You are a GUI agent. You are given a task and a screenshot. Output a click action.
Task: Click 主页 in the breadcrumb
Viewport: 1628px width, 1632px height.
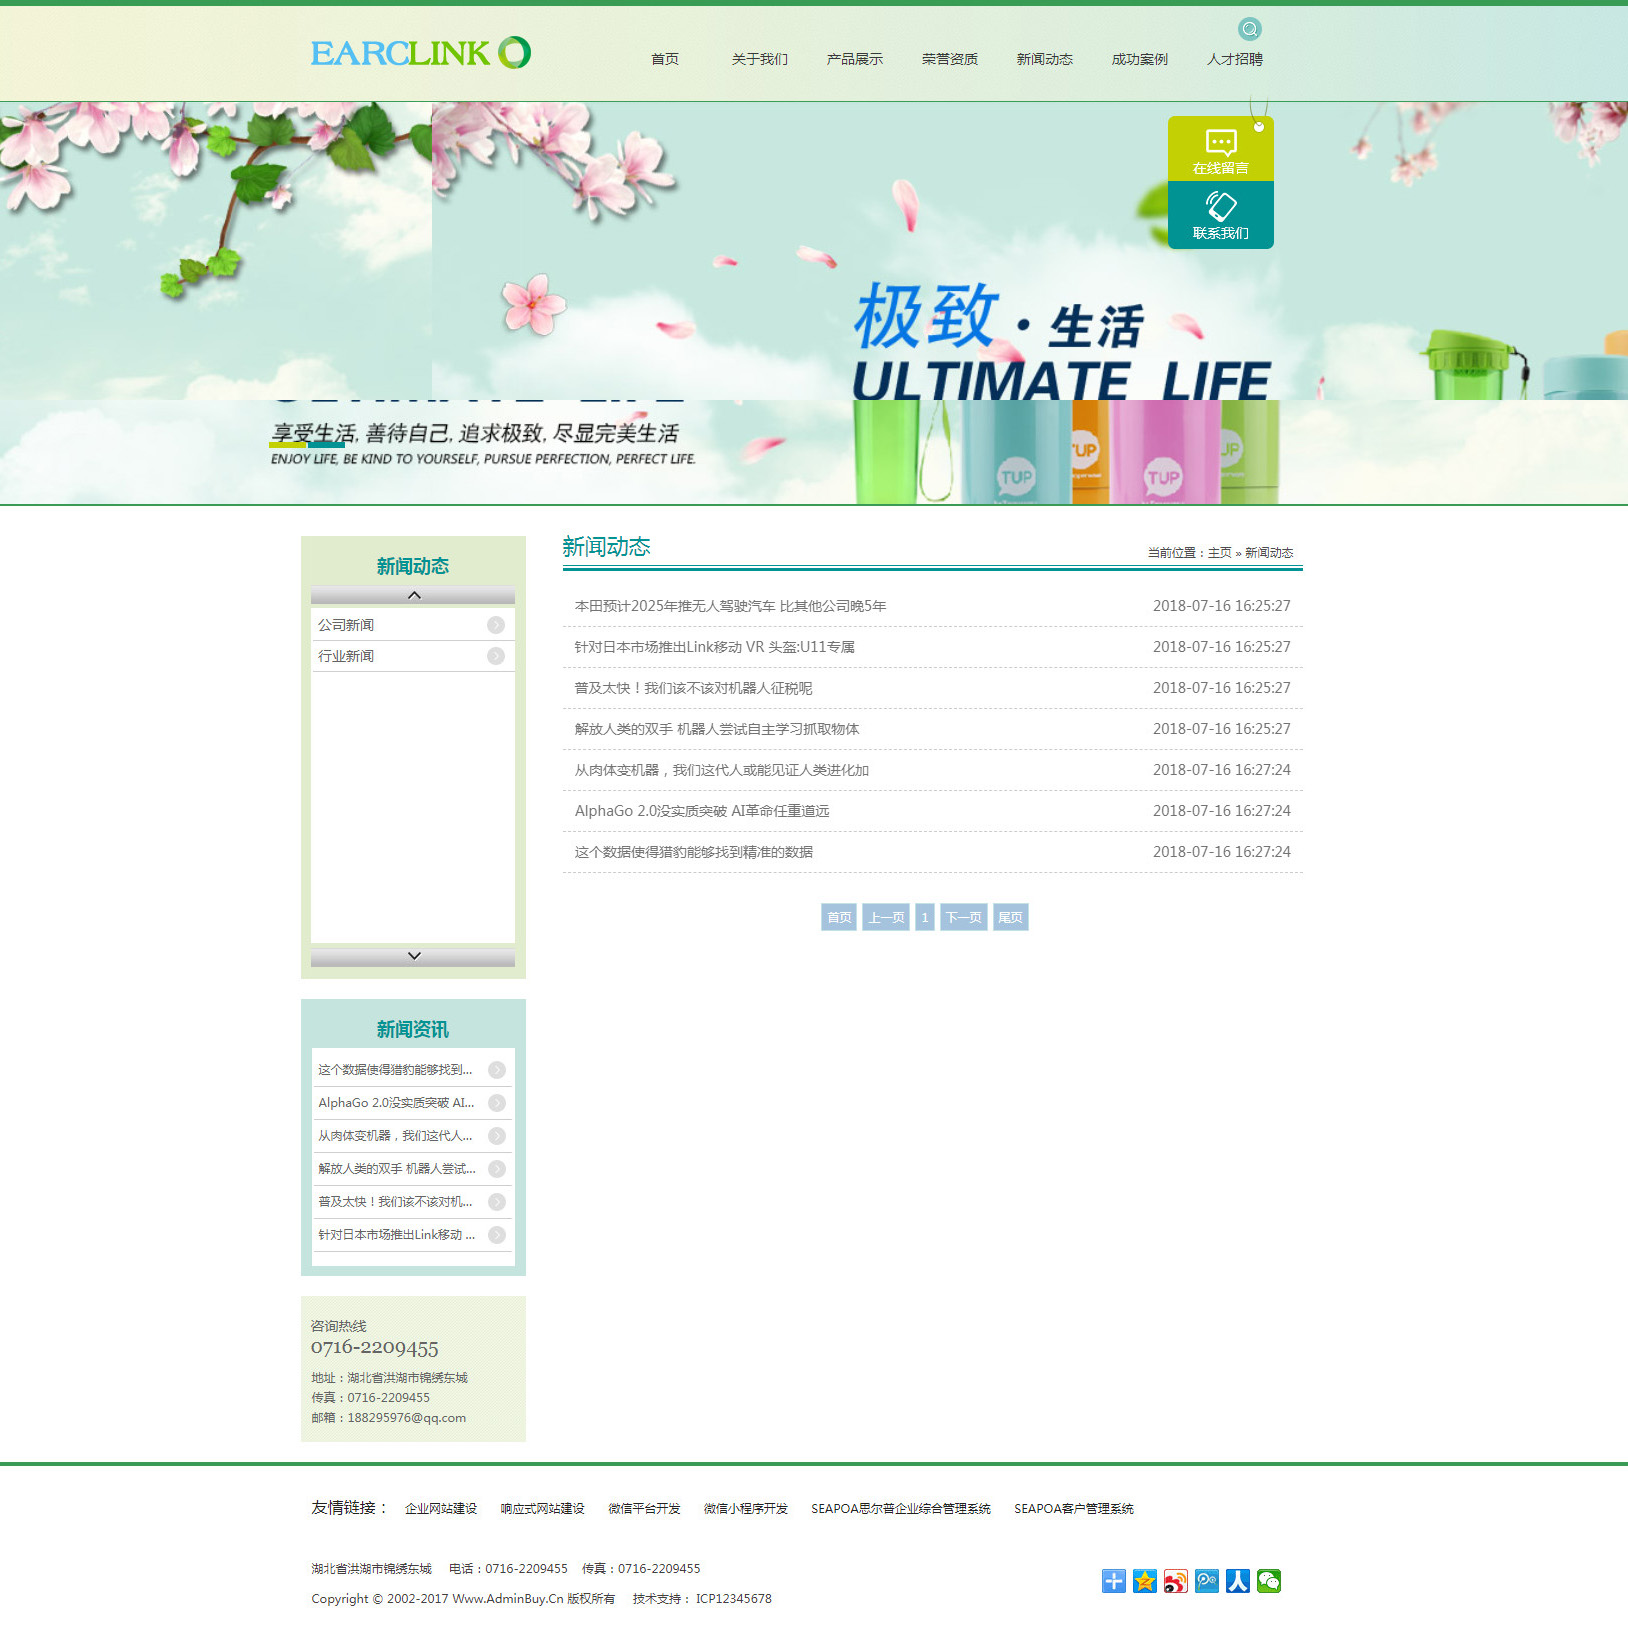1219,553
